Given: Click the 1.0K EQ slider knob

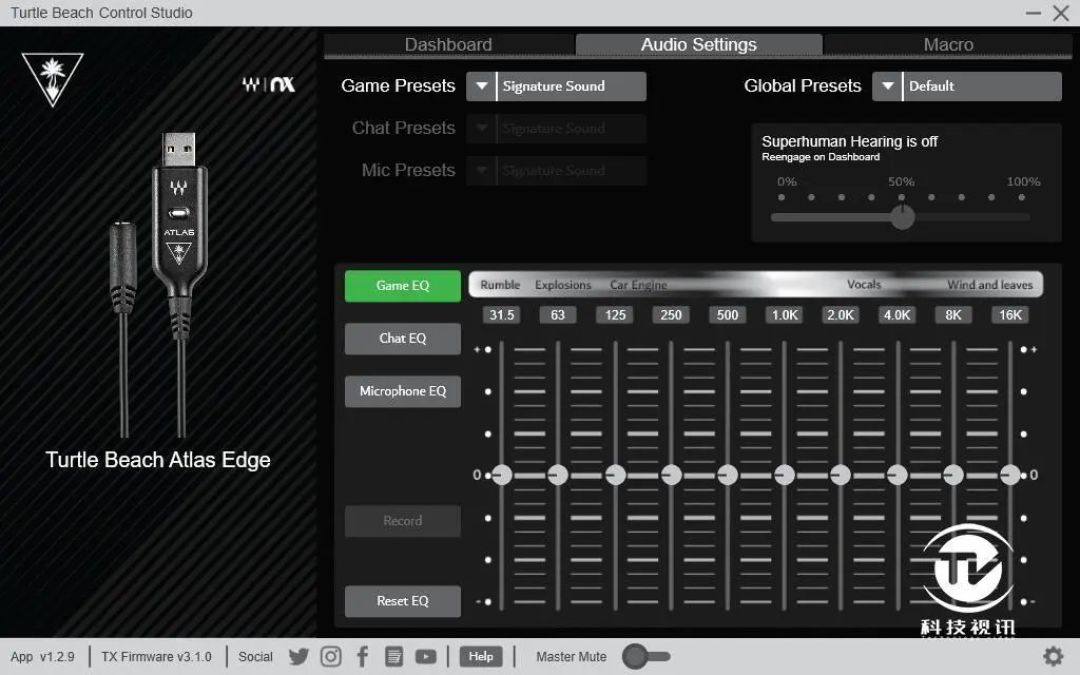Looking at the screenshot, I should tap(785, 475).
